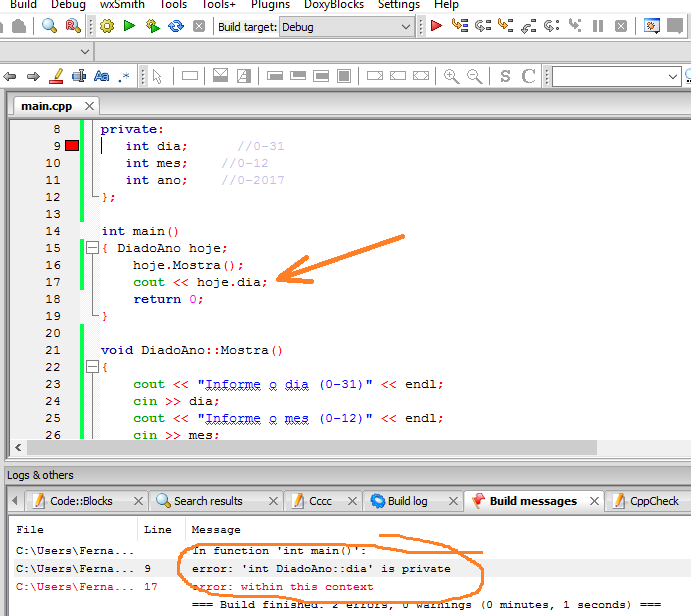
Task: Open the Find magnifier icon in toolbar
Action: click(48, 26)
